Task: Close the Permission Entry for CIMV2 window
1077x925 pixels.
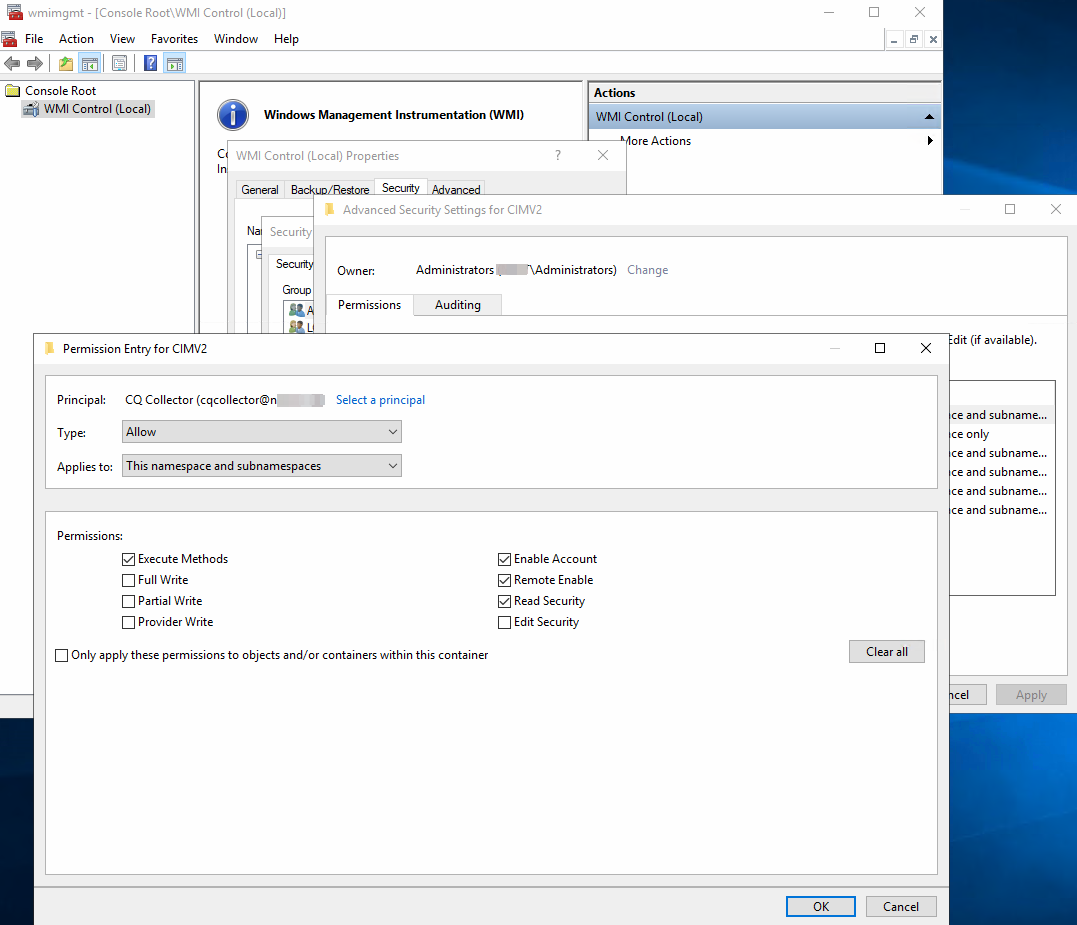Action: point(926,348)
